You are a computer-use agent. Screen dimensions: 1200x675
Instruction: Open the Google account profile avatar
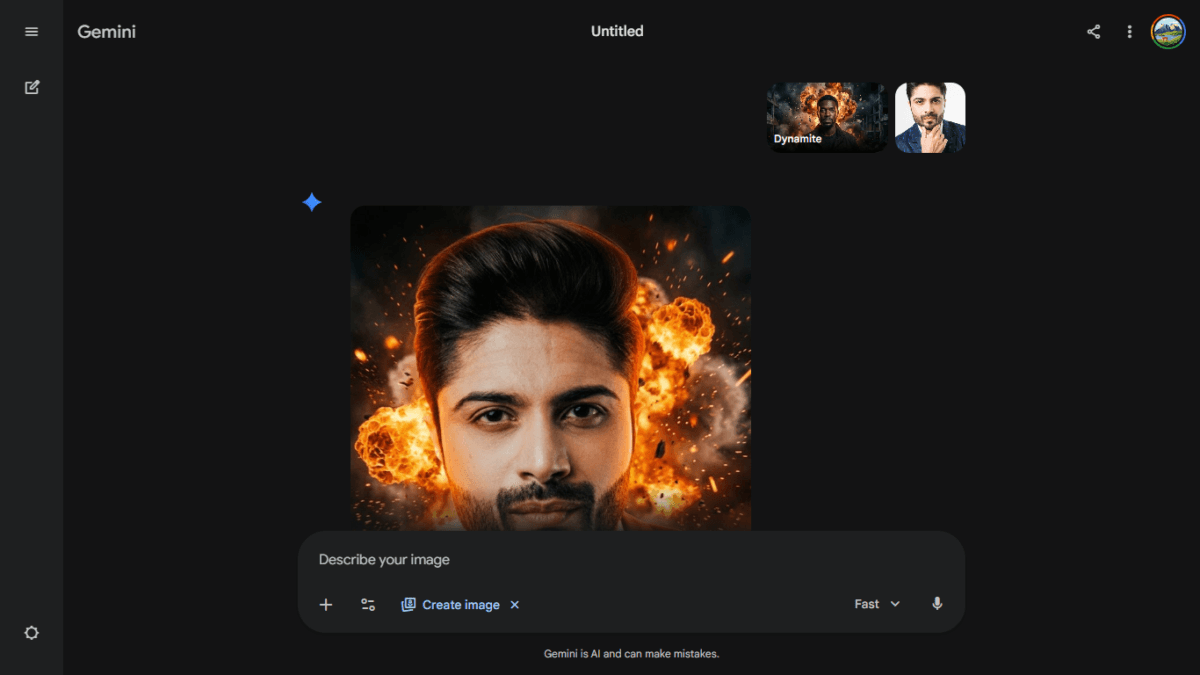pos(1167,32)
